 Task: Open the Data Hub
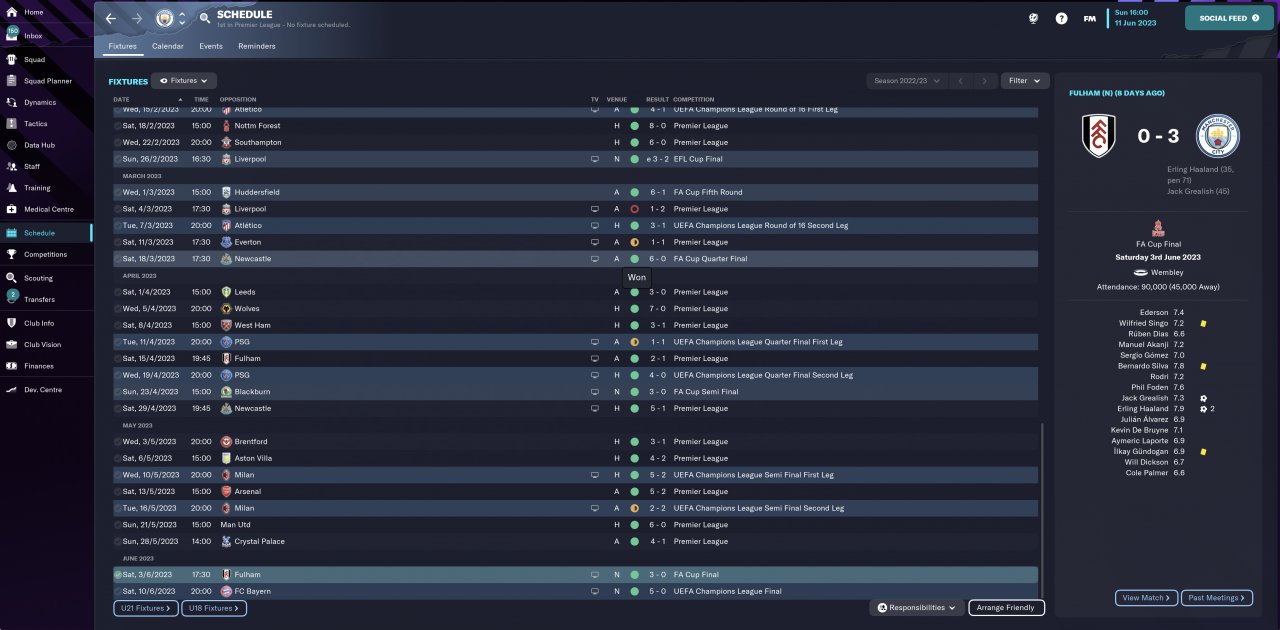[45, 145]
